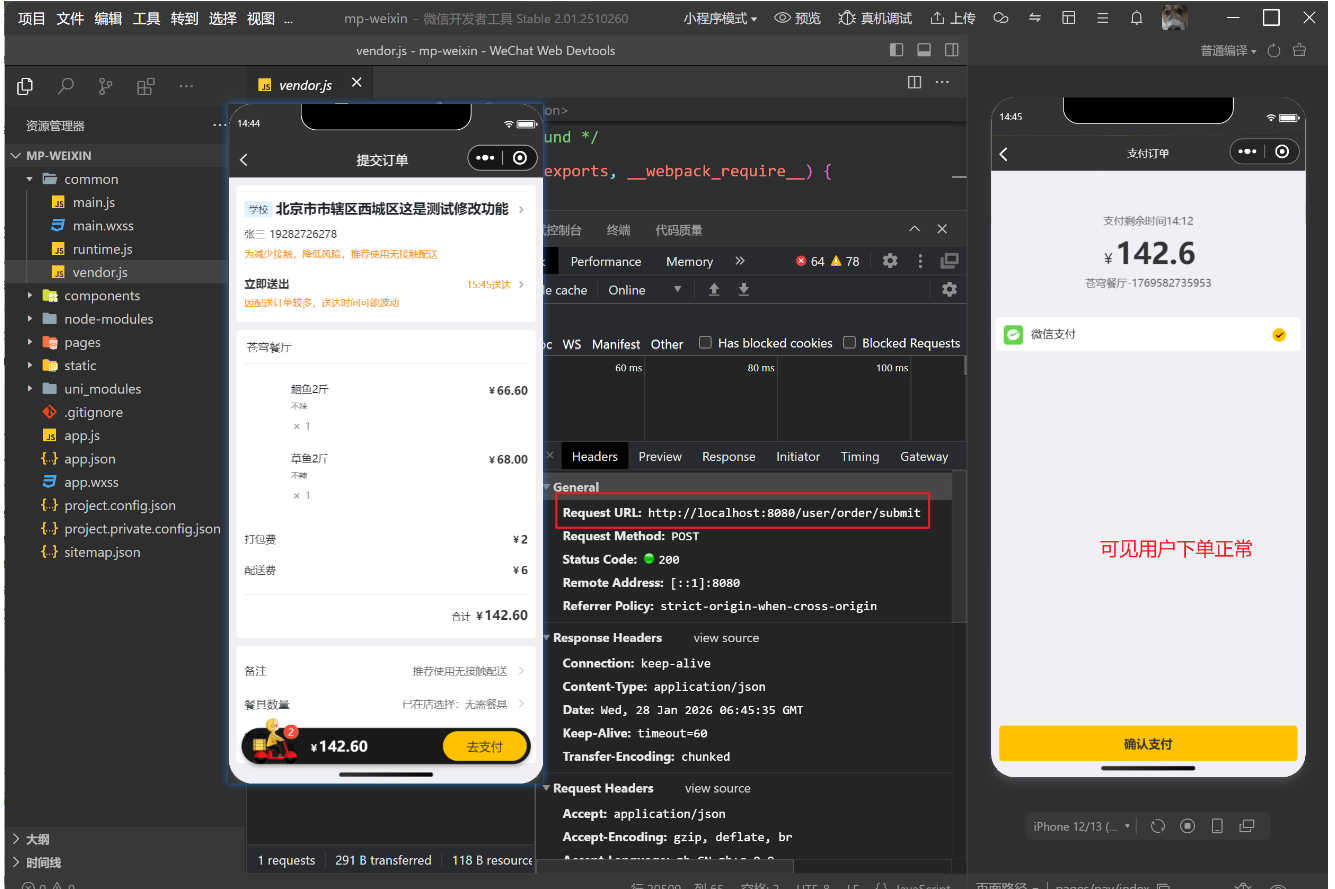1335x889 pixels.
Task: Click the detach simulator window icon
Action: point(1246,826)
